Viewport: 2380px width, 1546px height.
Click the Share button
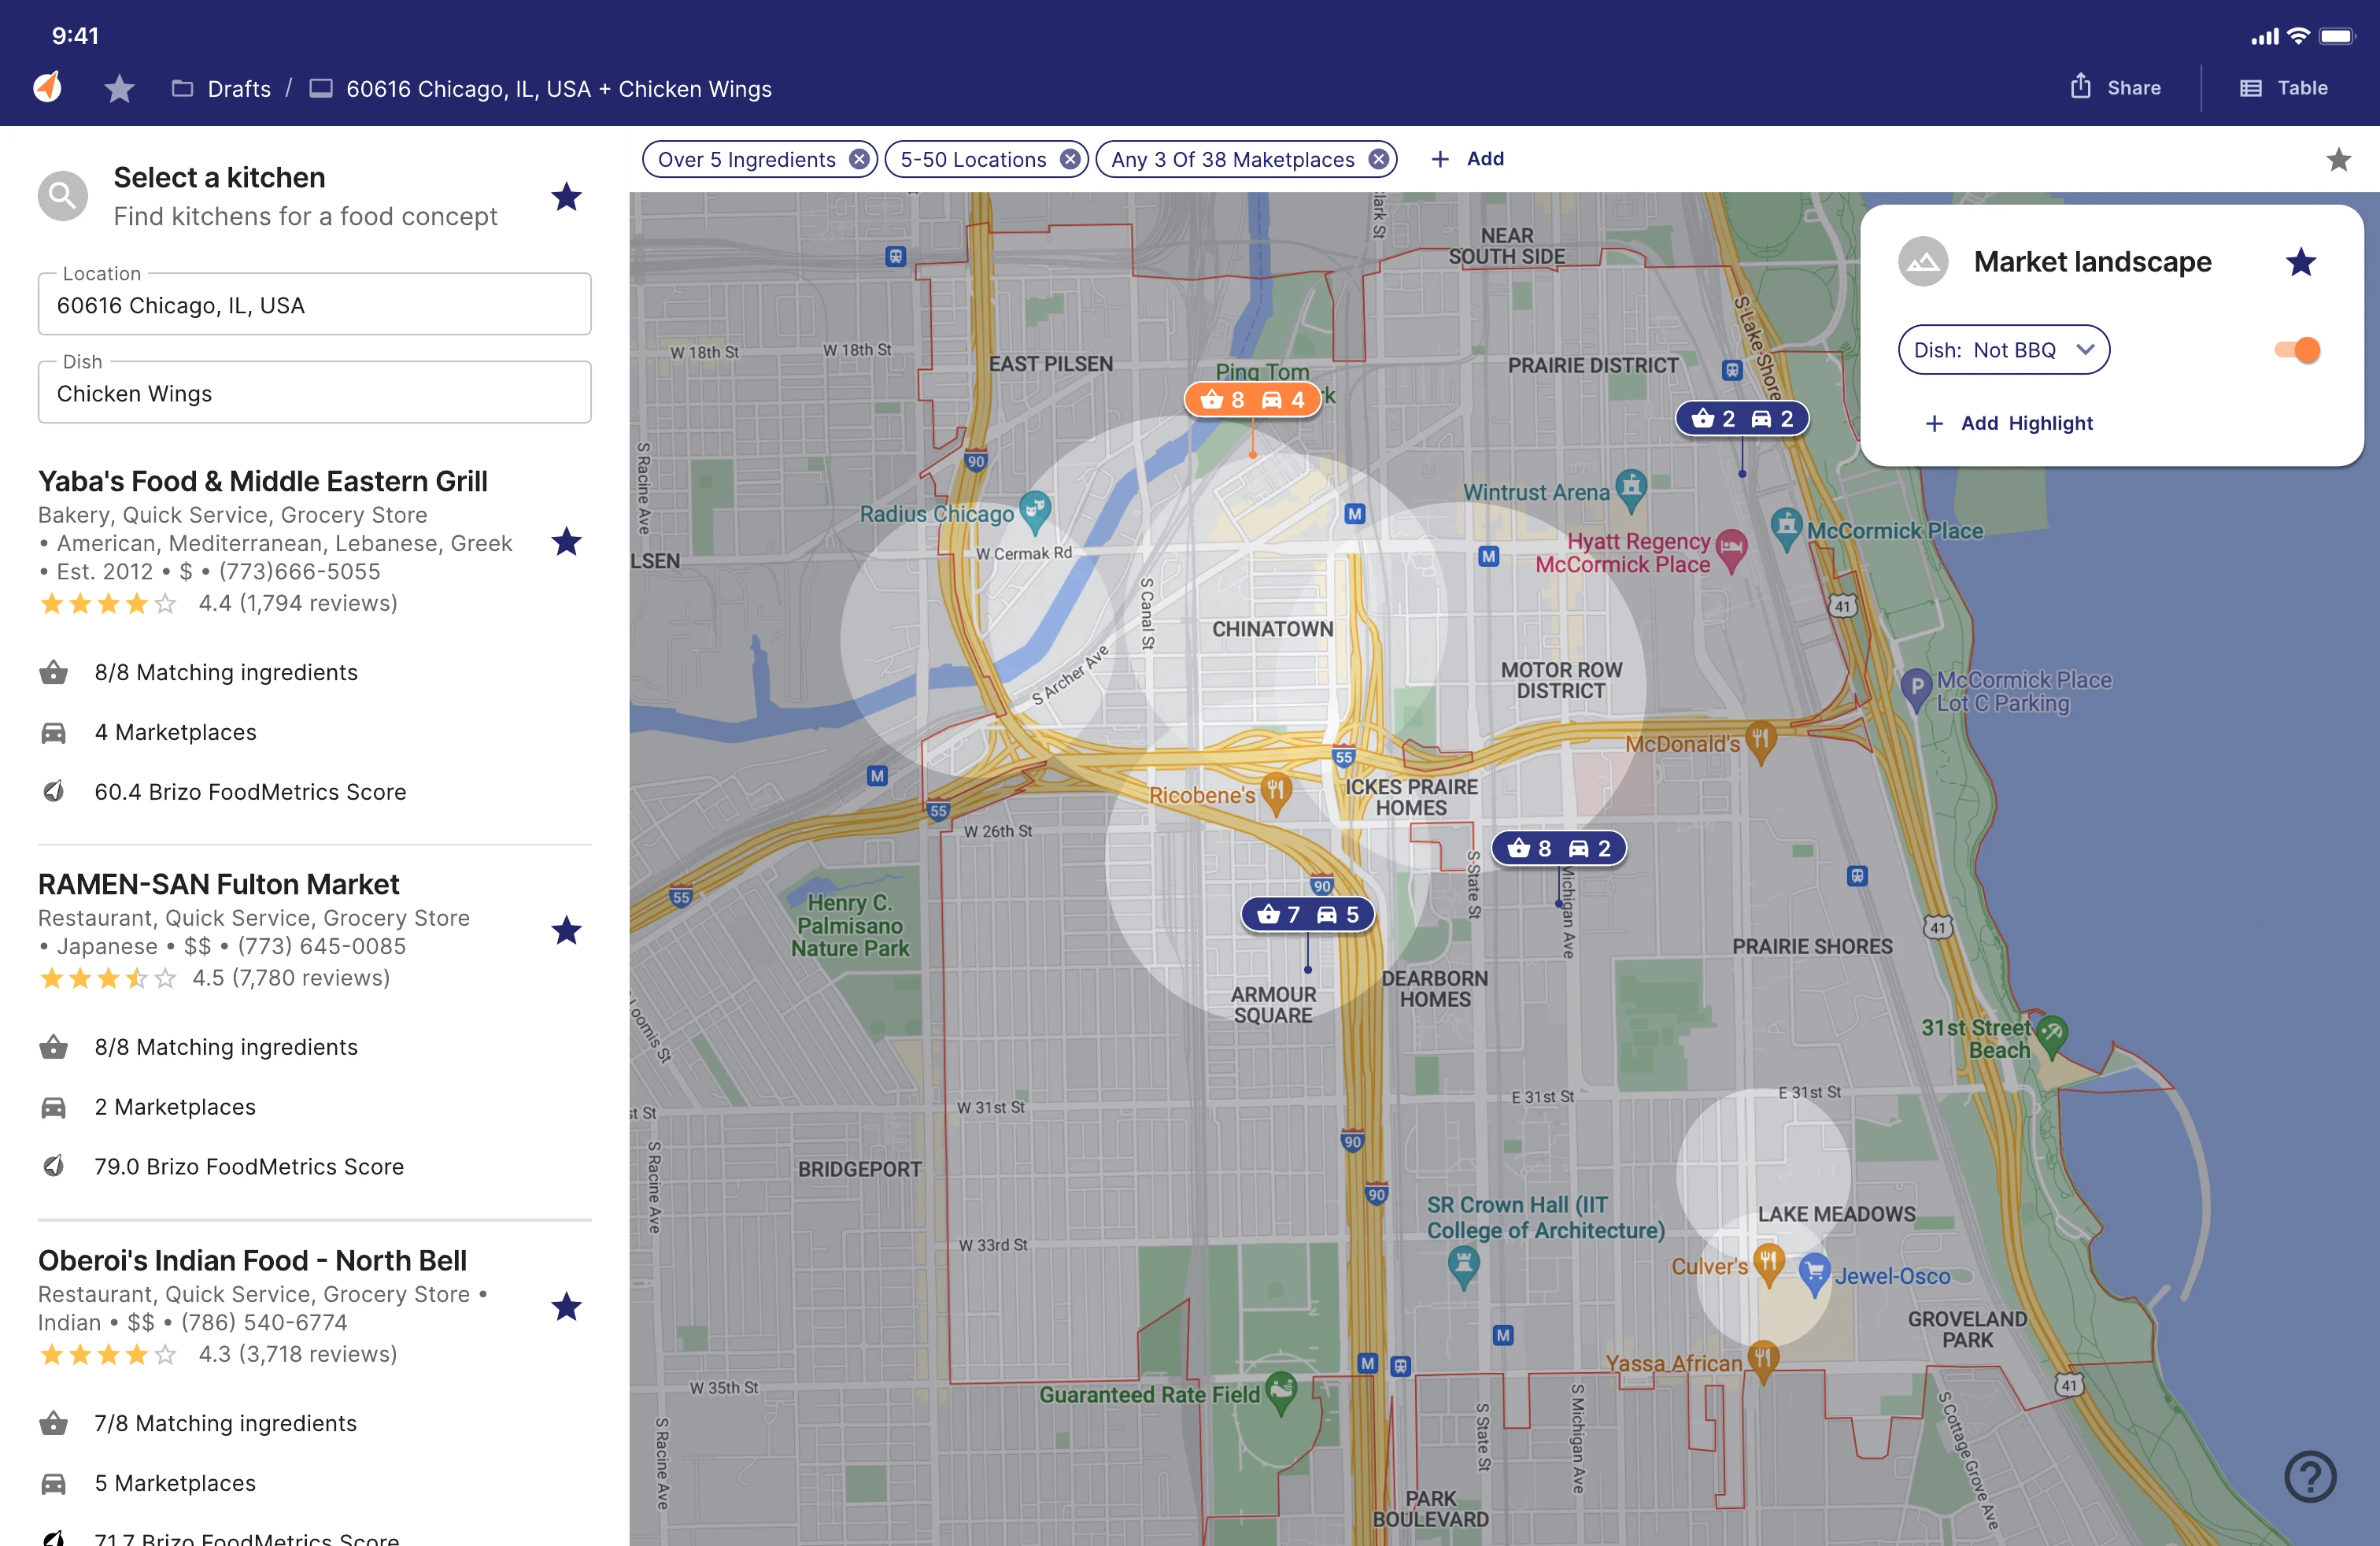2115,87
